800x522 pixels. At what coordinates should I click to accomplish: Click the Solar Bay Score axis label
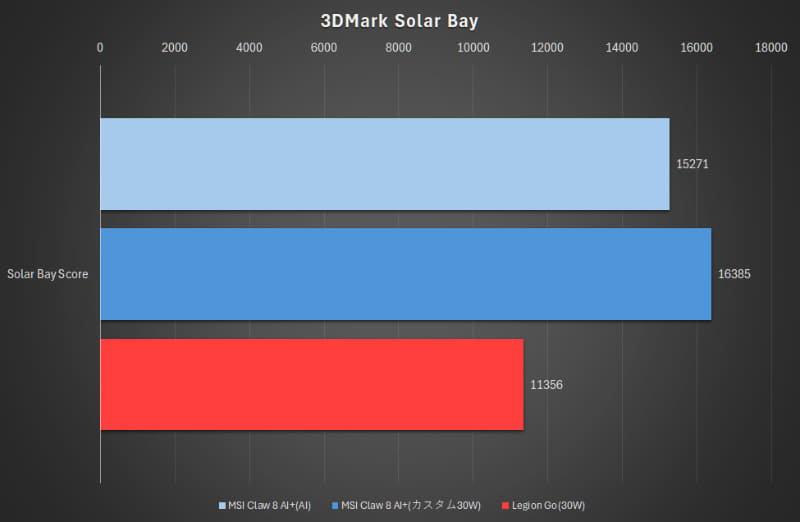47,274
